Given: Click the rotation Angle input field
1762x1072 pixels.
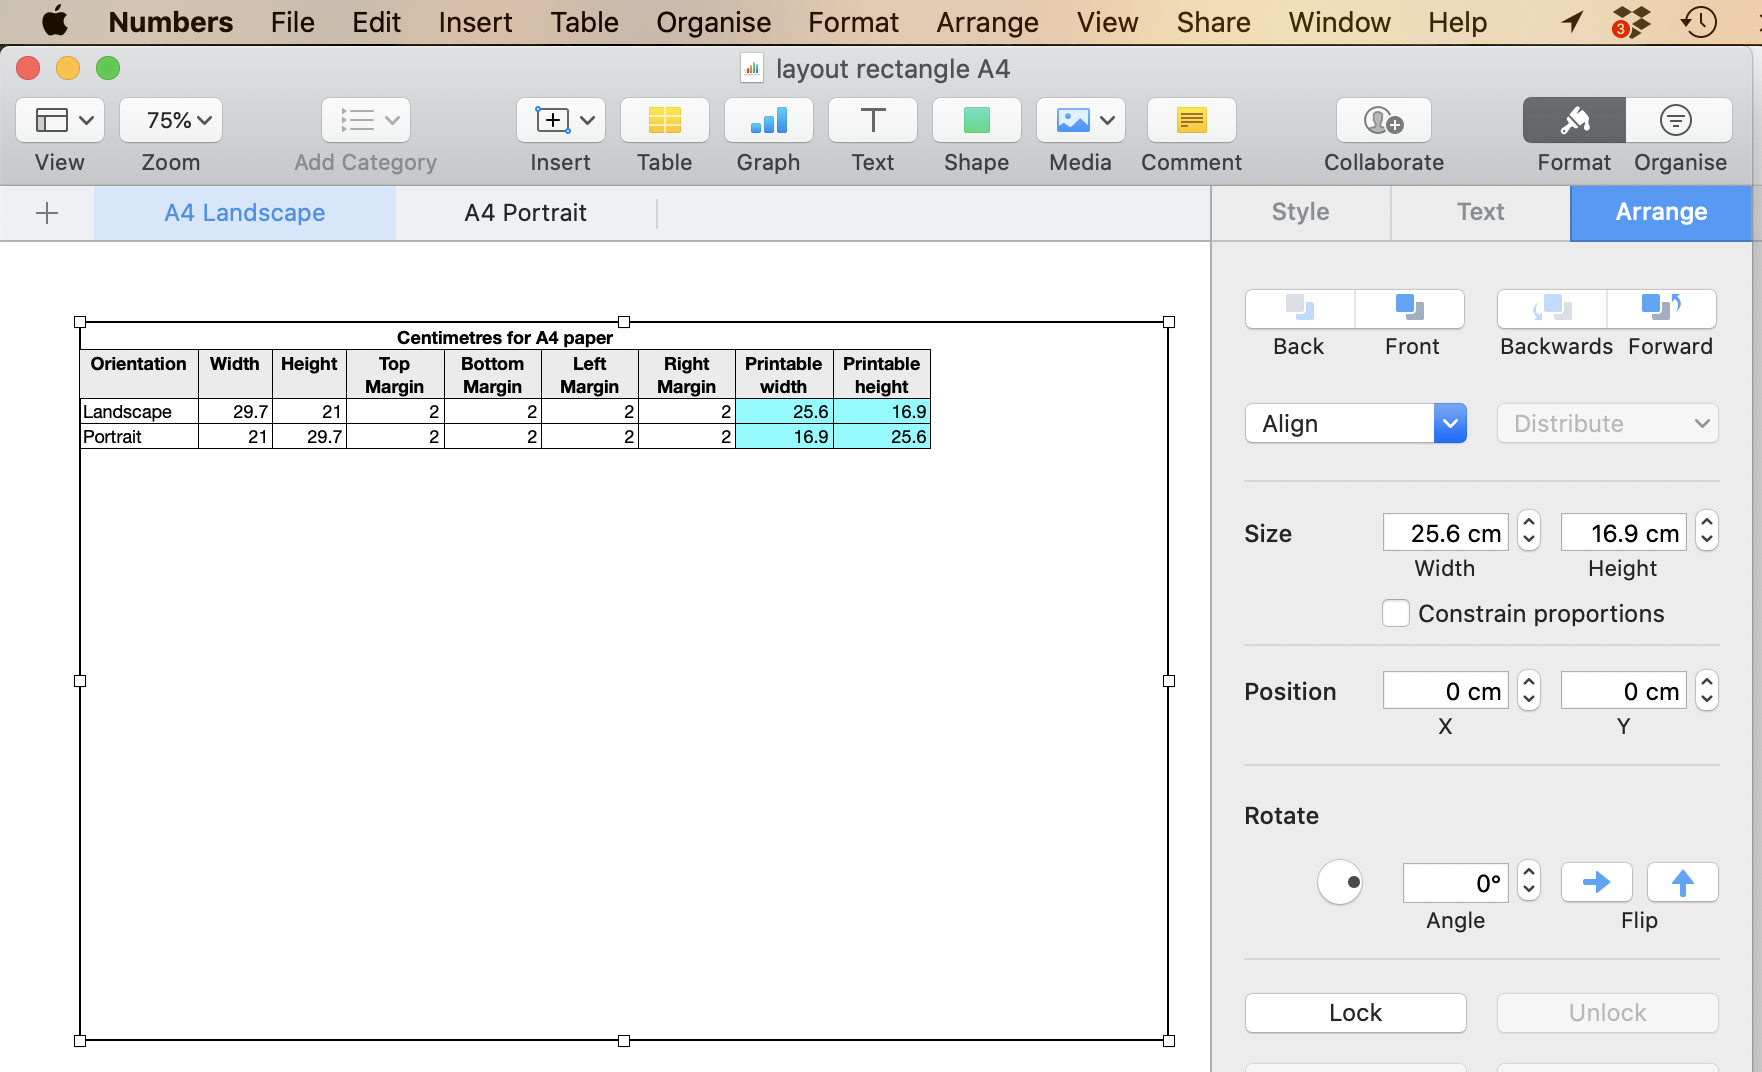Looking at the screenshot, I should coord(1456,882).
